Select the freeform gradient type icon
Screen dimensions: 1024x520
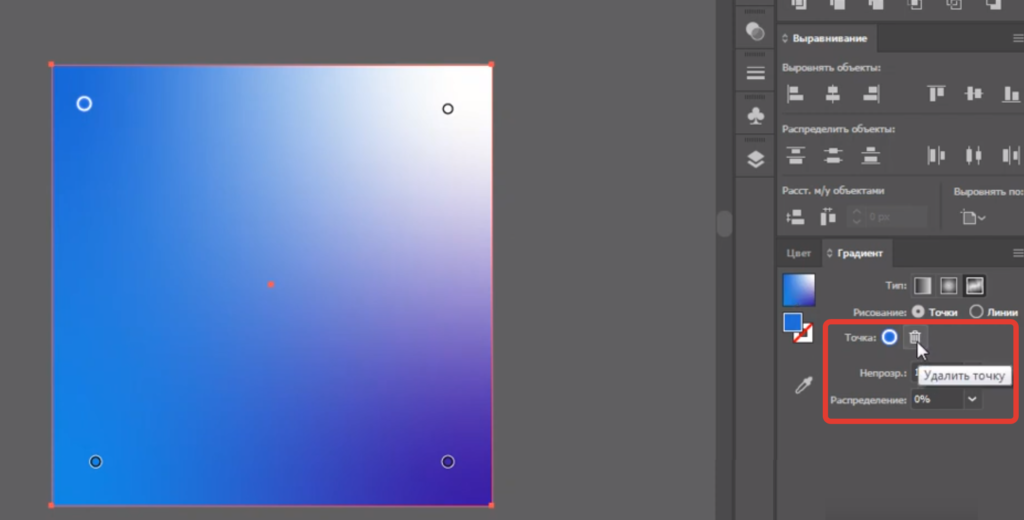[974, 286]
